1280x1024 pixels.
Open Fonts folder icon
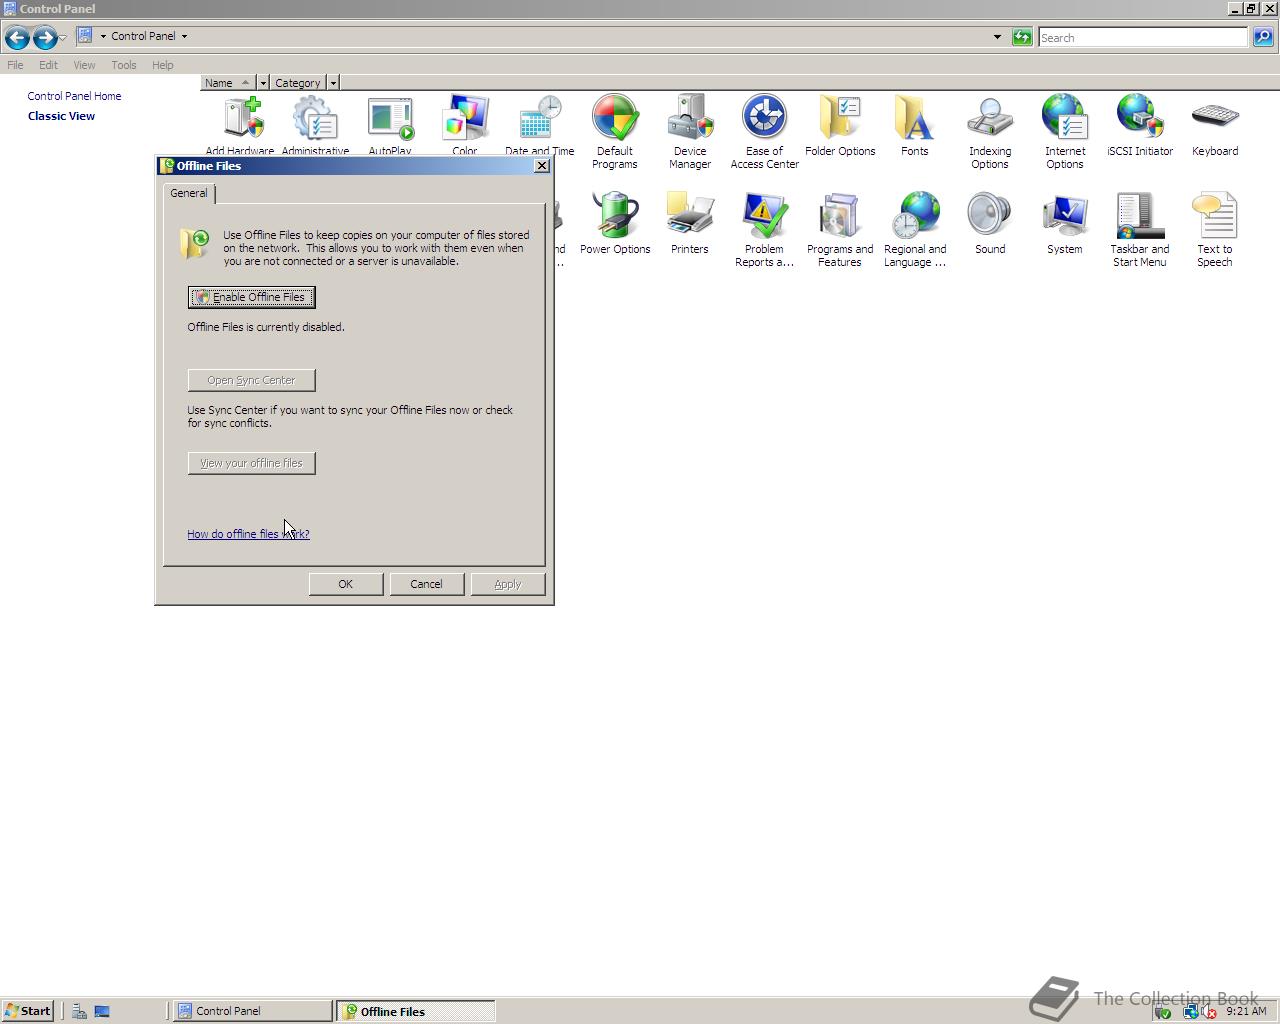[915, 126]
